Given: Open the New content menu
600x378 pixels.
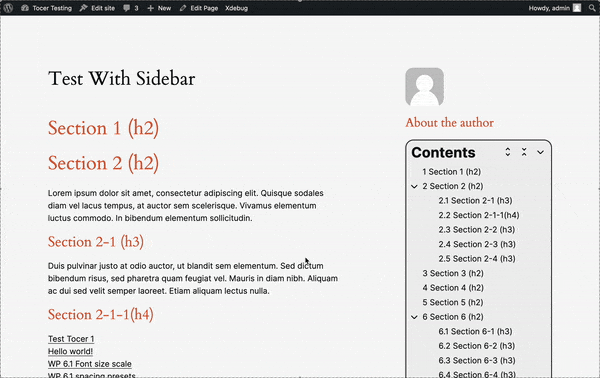Looking at the screenshot, I should pyautogui.click(x=159, y=8).
